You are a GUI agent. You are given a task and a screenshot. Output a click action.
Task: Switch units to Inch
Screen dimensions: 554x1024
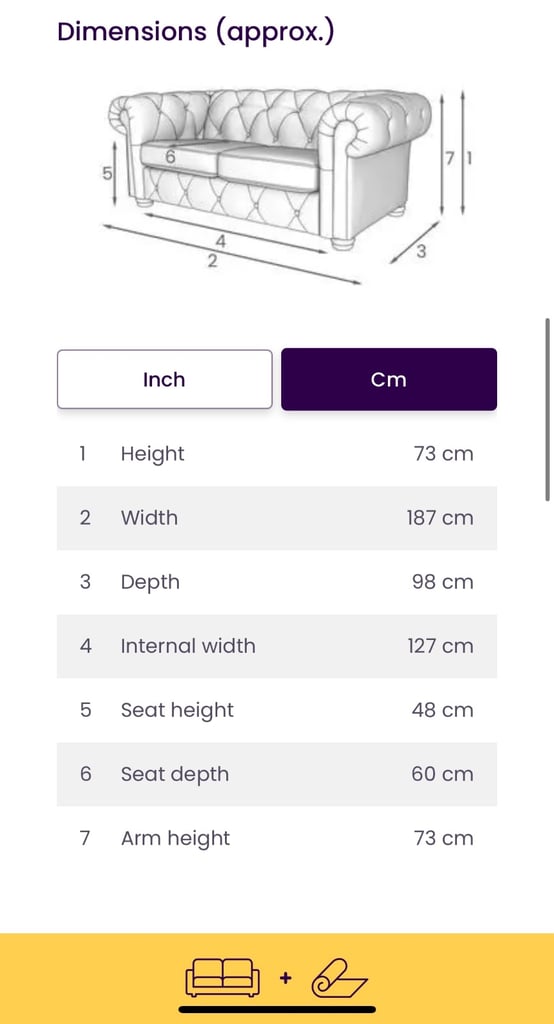165,379
